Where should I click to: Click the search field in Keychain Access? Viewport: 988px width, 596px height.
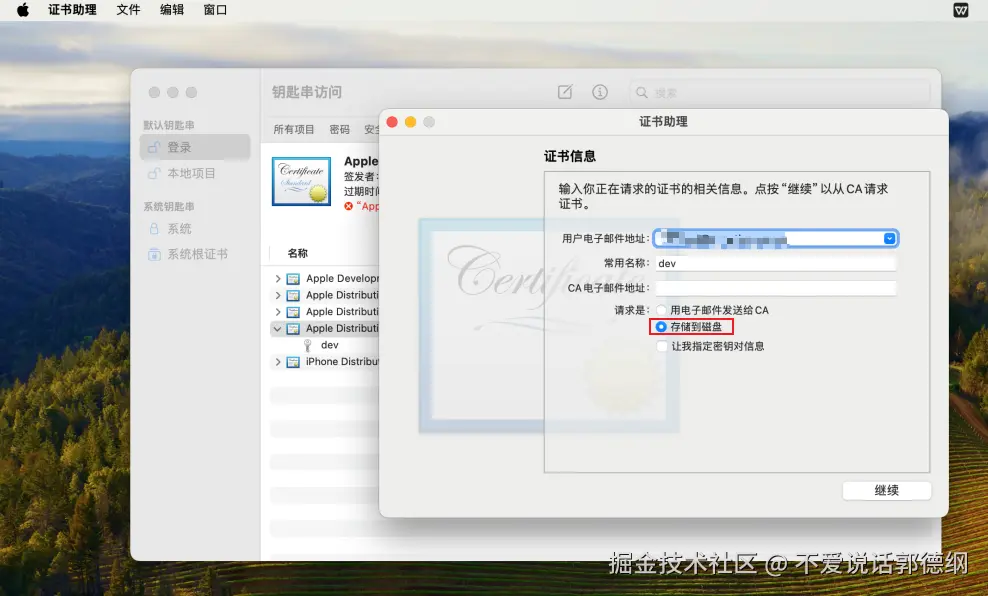coord(779,93)
